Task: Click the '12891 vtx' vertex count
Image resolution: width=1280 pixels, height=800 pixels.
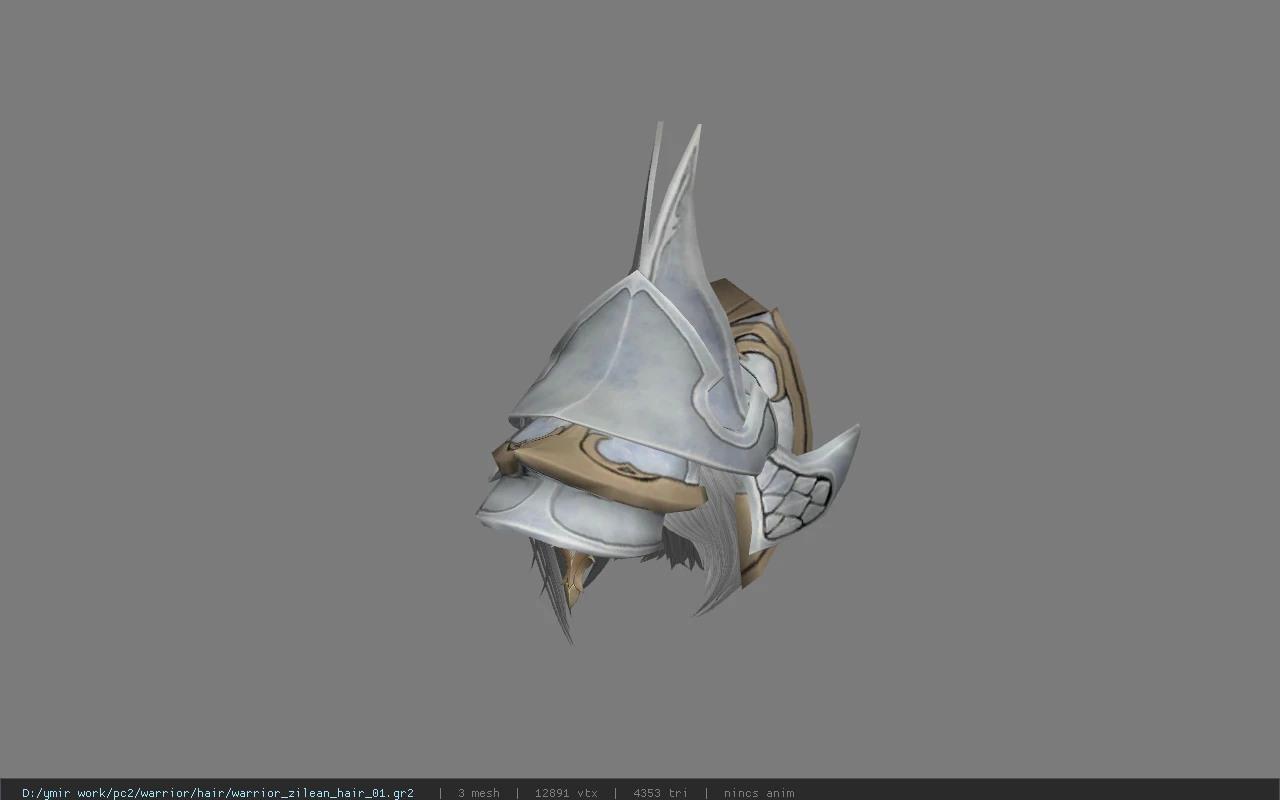Action: 566,793
